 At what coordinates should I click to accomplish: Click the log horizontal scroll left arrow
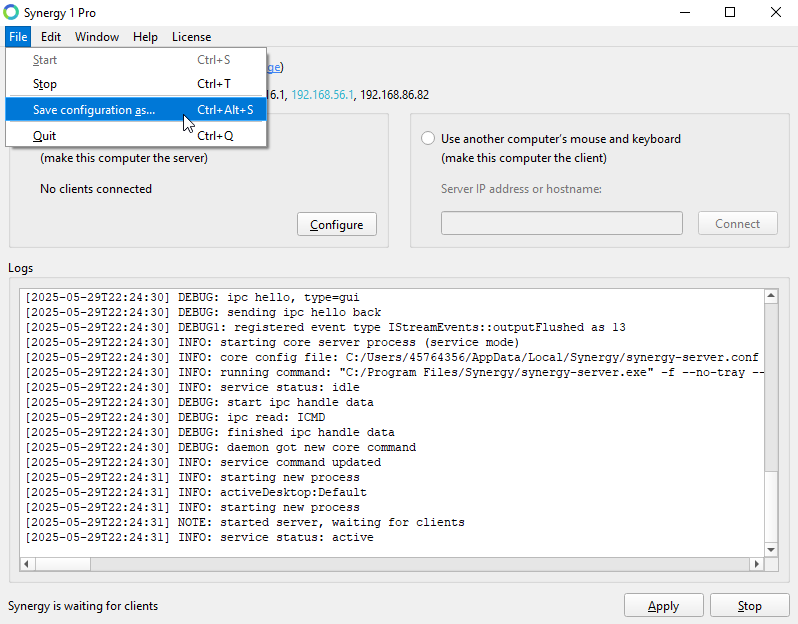pos(26,564)
